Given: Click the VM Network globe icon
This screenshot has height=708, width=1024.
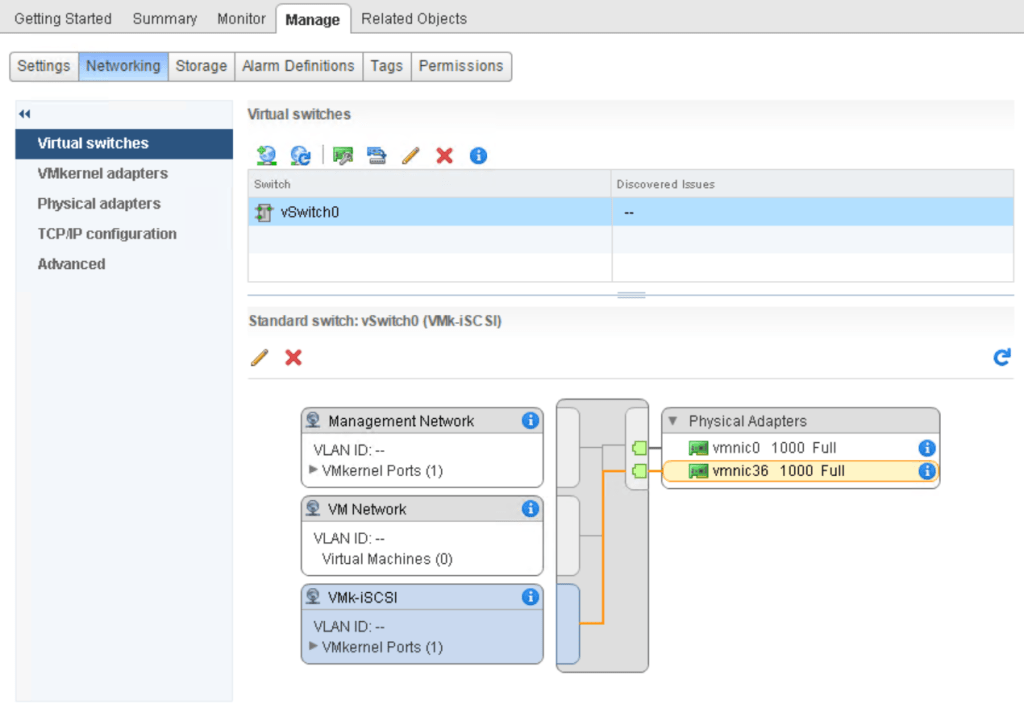Looking at the screenshot, I should click(313, 508).
